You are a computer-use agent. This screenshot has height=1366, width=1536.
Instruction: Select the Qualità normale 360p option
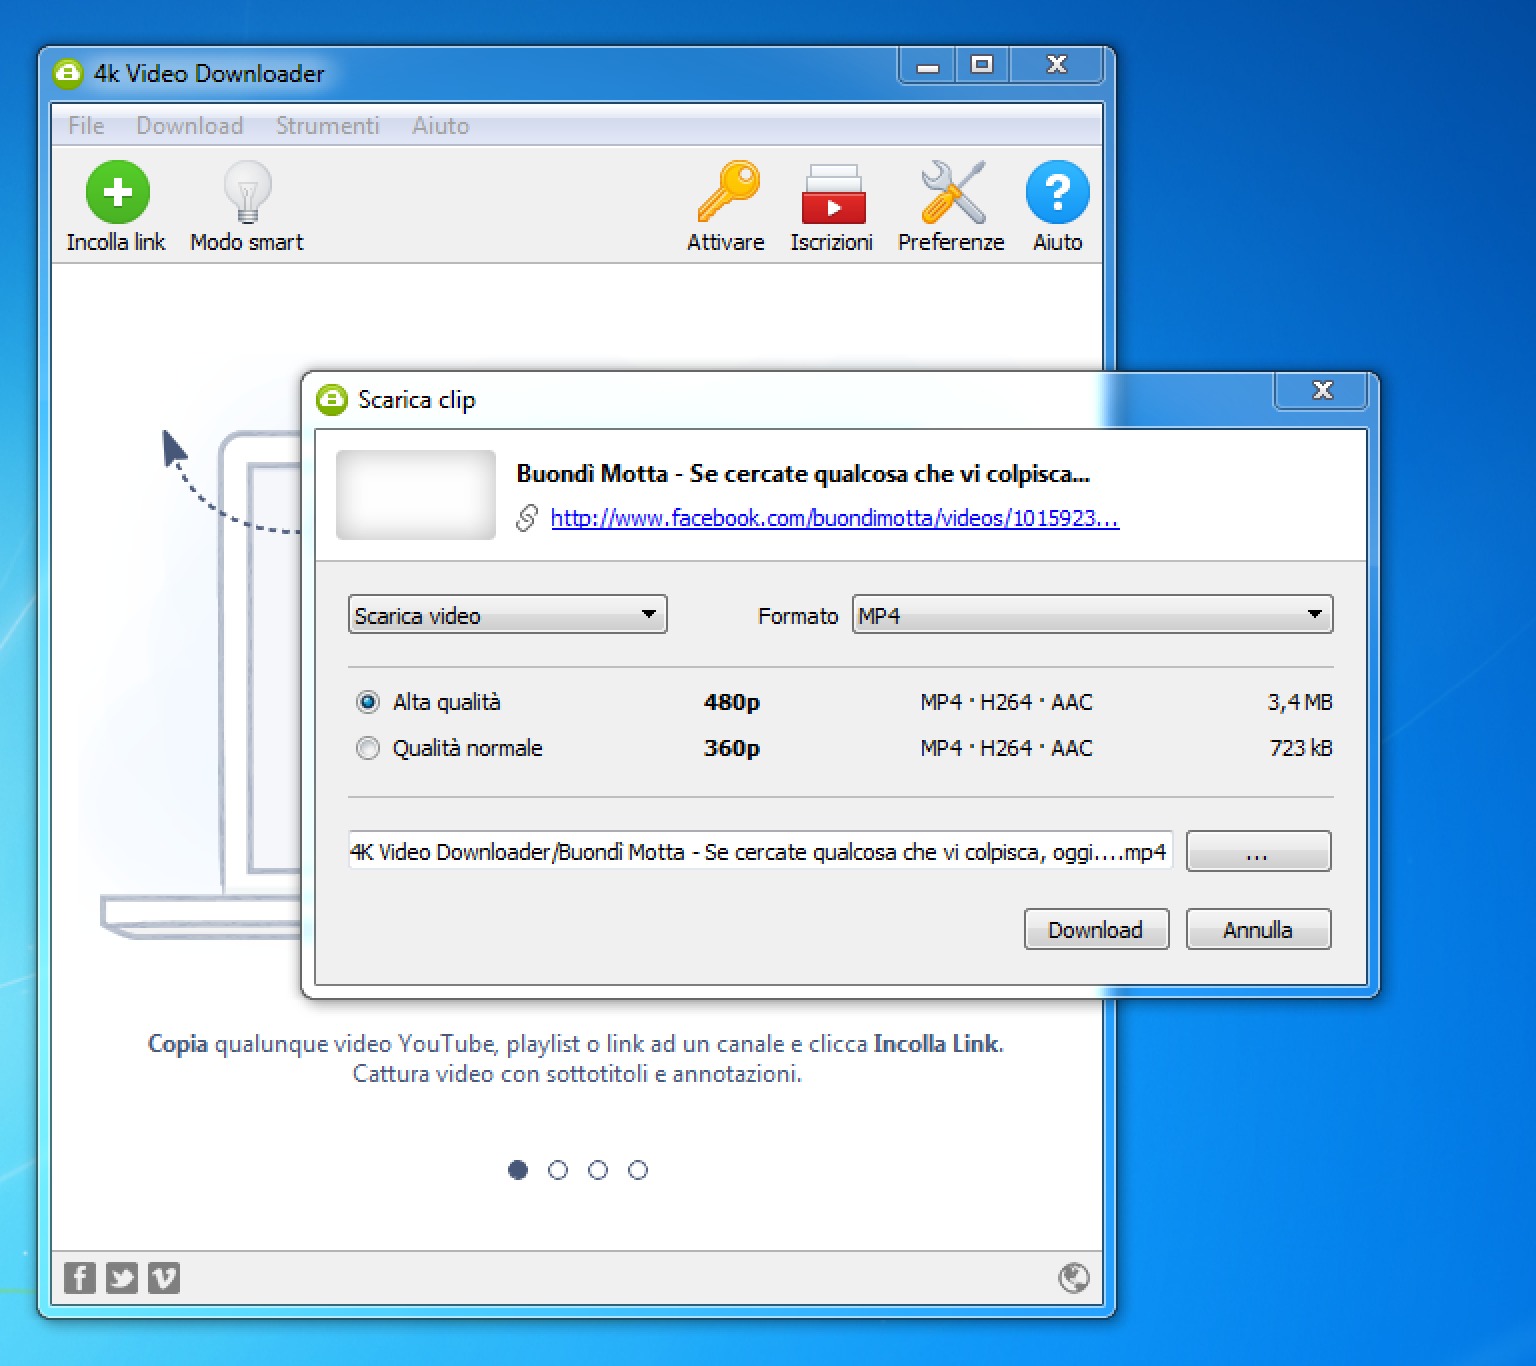point(368,748)
